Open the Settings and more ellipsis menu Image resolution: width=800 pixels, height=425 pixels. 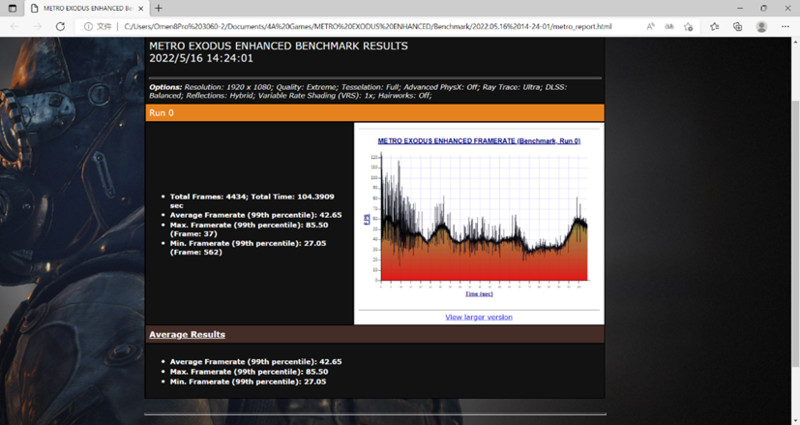click(785, 27)
